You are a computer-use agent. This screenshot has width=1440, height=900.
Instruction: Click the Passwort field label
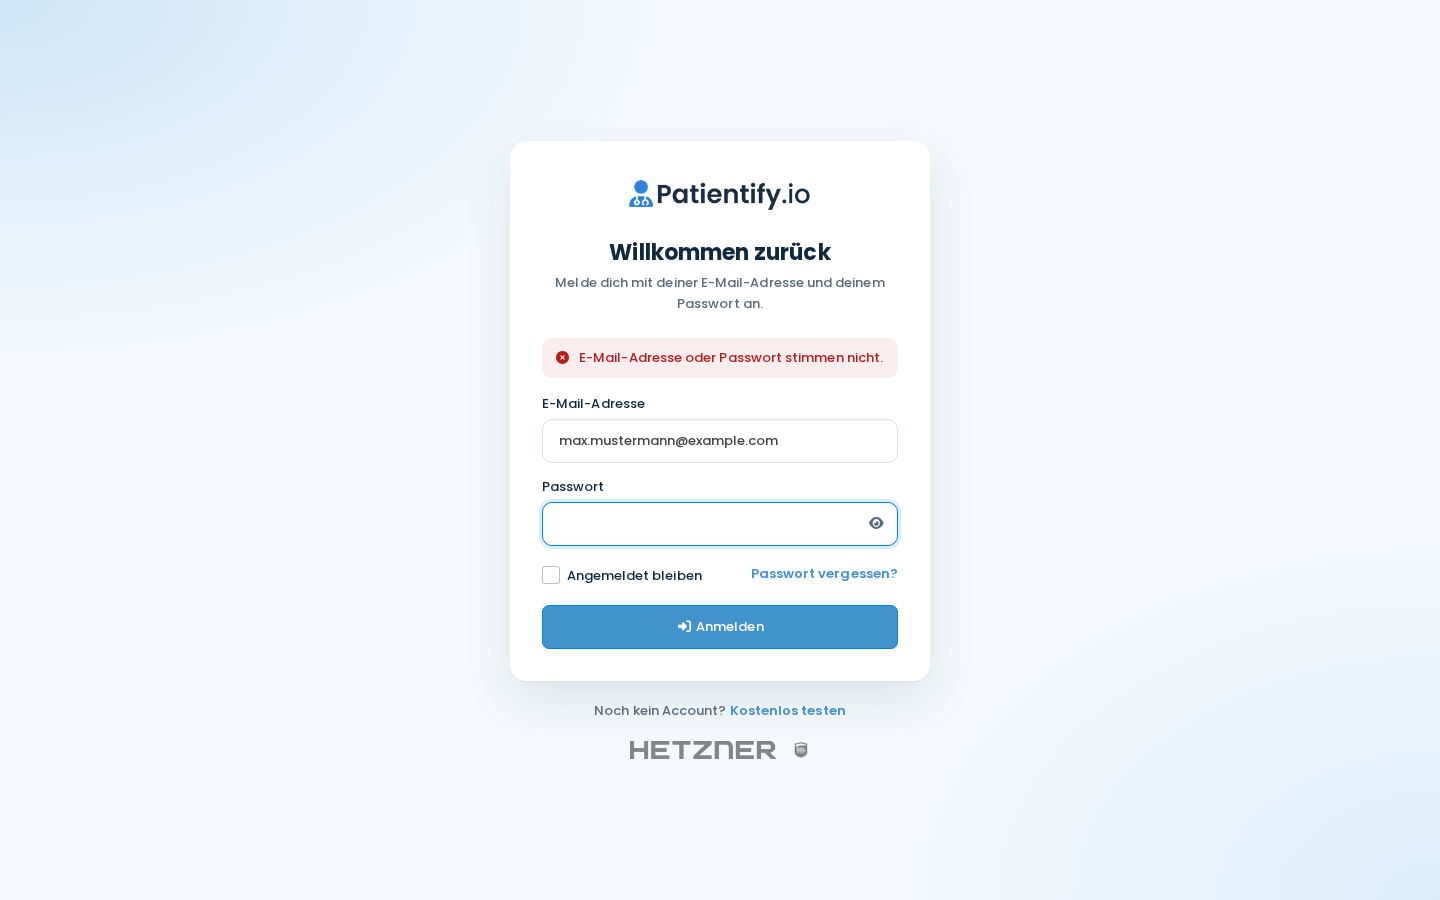point(573,487)
